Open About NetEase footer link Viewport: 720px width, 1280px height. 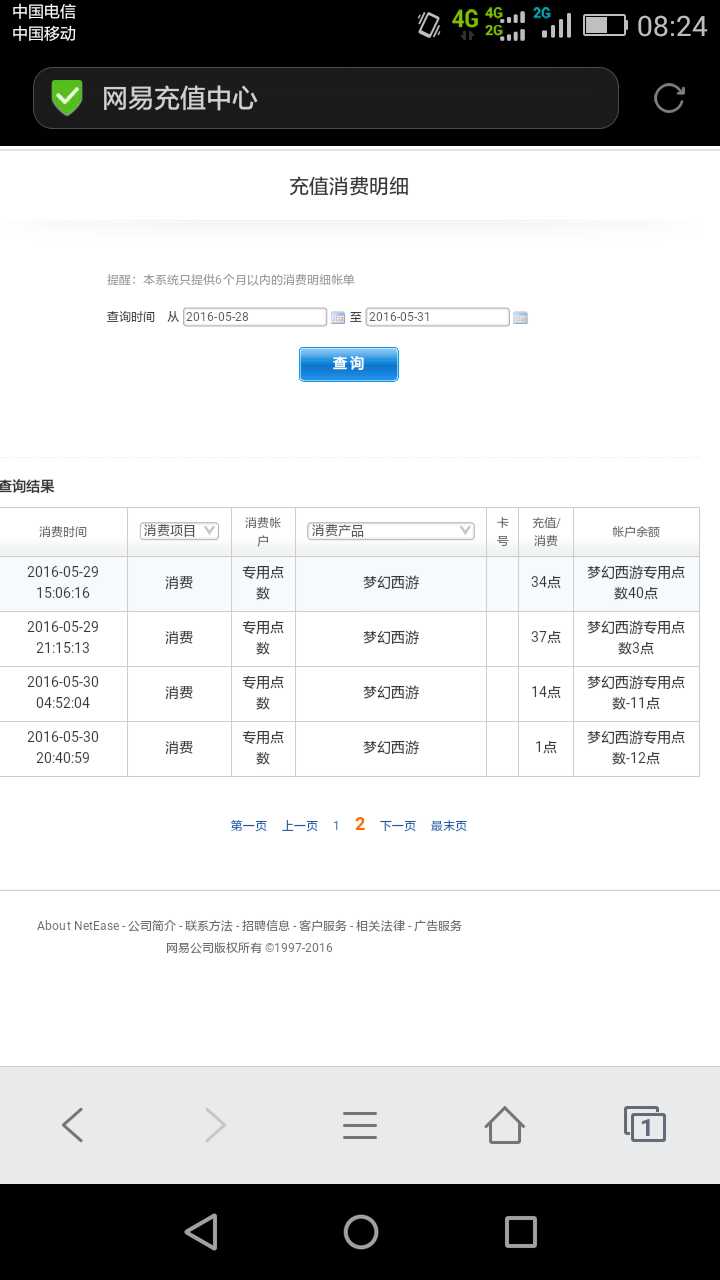coord(78,926)
